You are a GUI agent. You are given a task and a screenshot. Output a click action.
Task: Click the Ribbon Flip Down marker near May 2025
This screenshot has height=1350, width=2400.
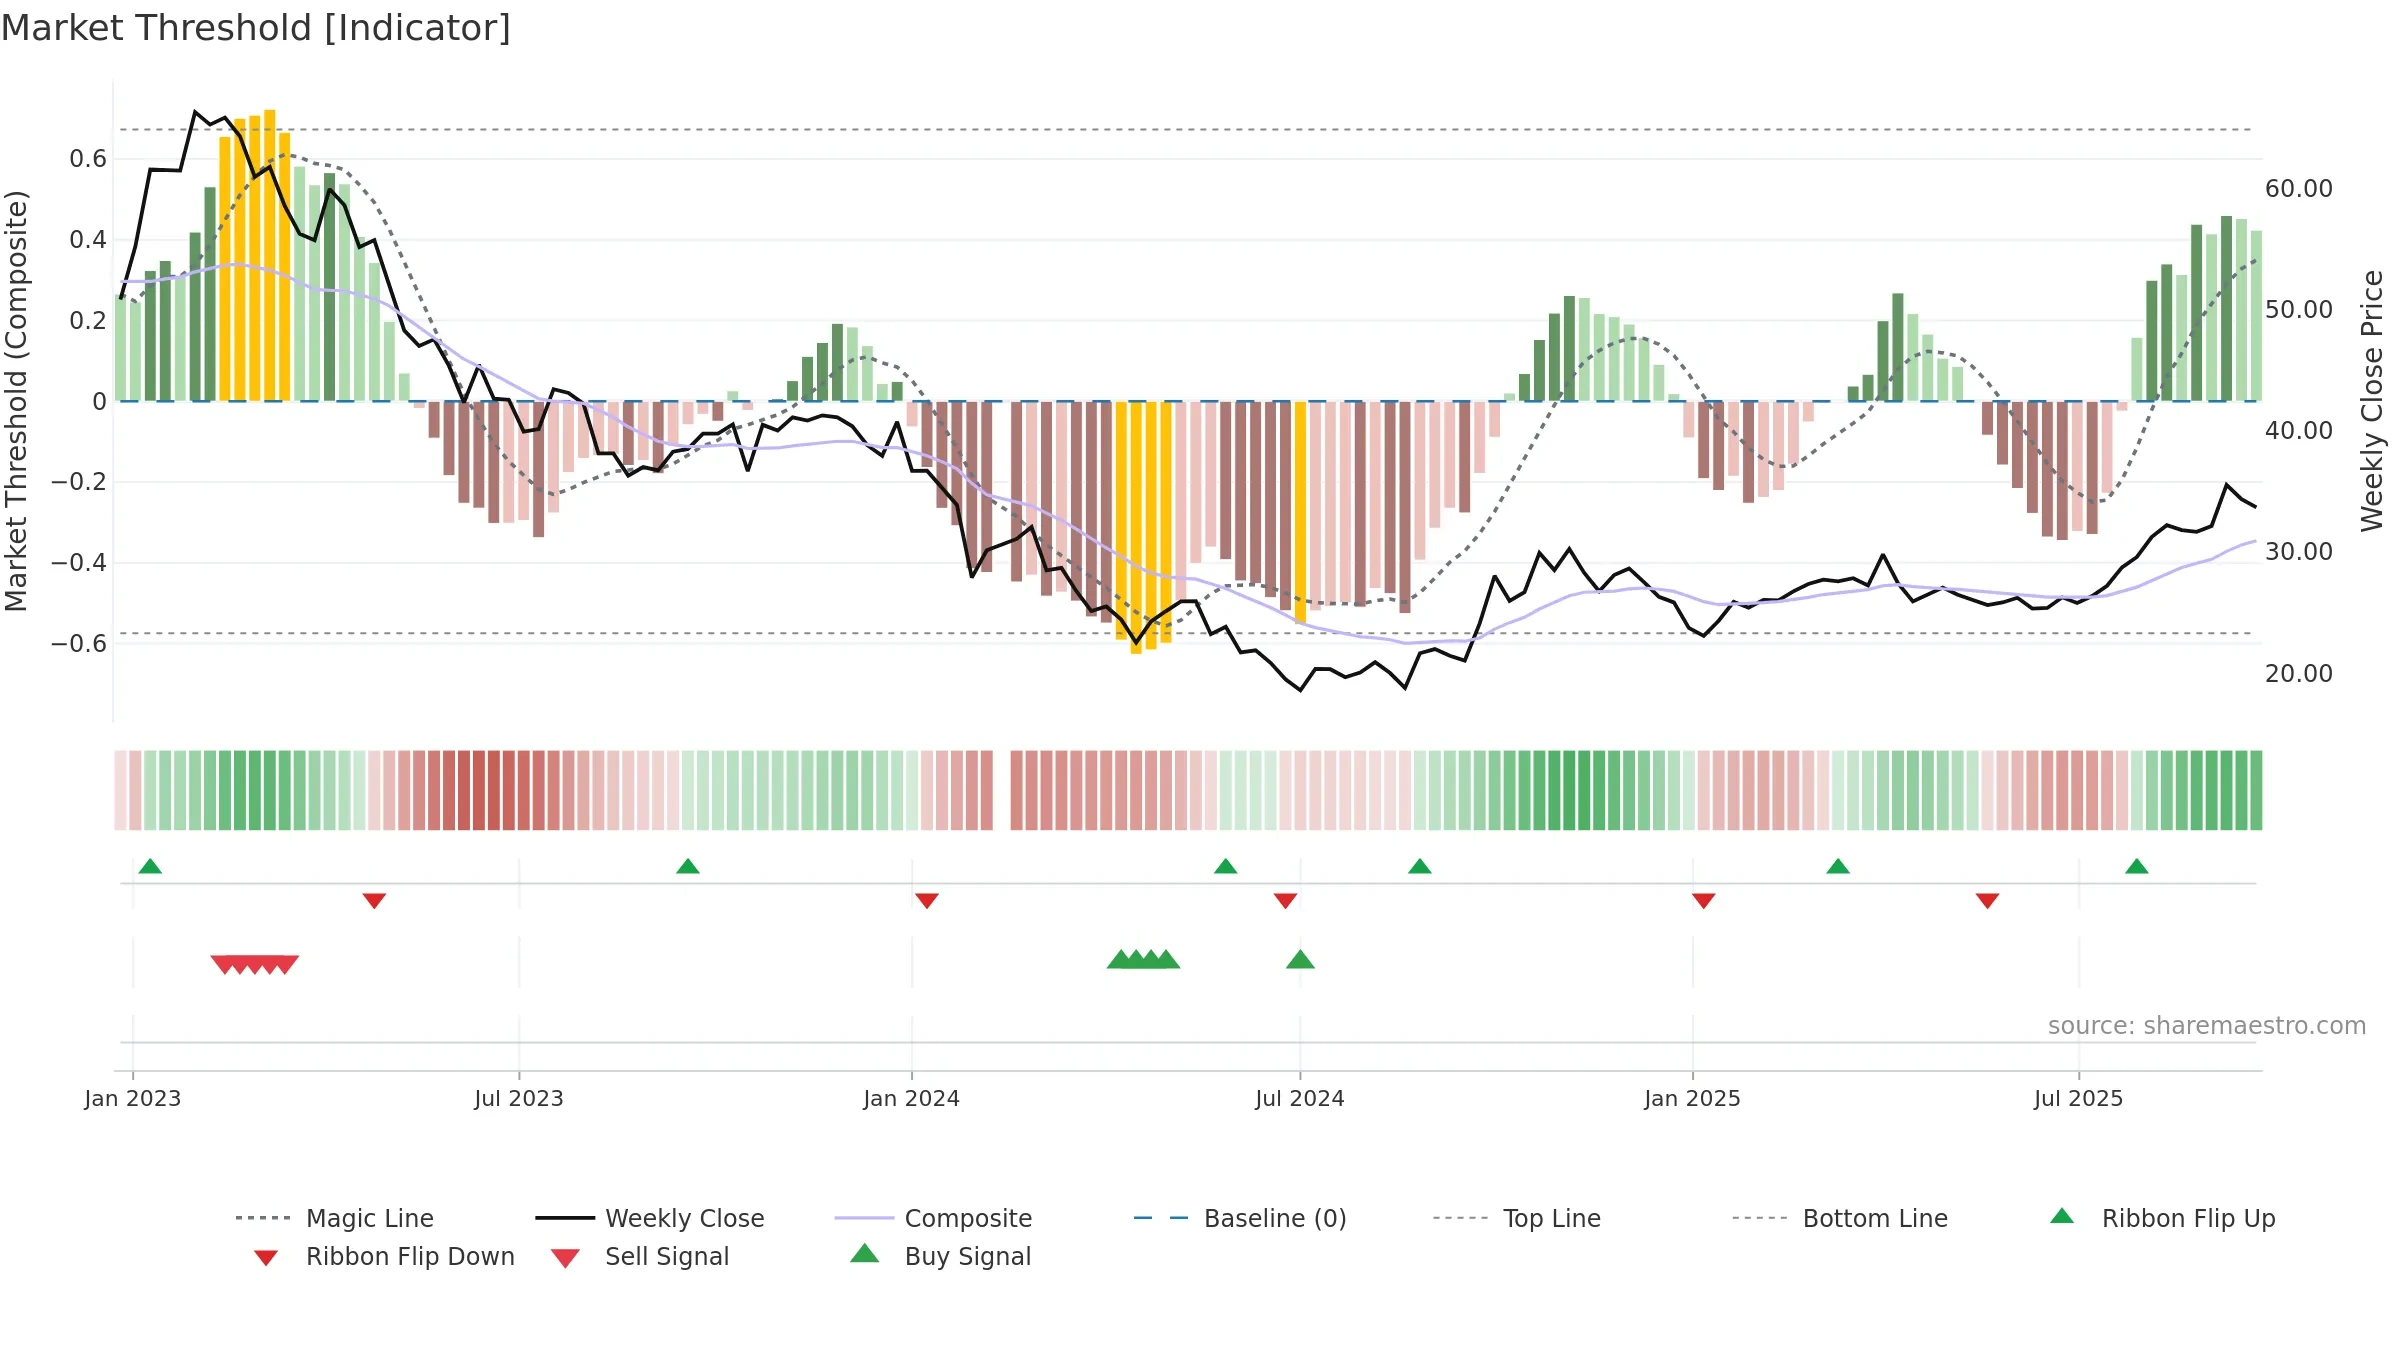(1988, 901)
